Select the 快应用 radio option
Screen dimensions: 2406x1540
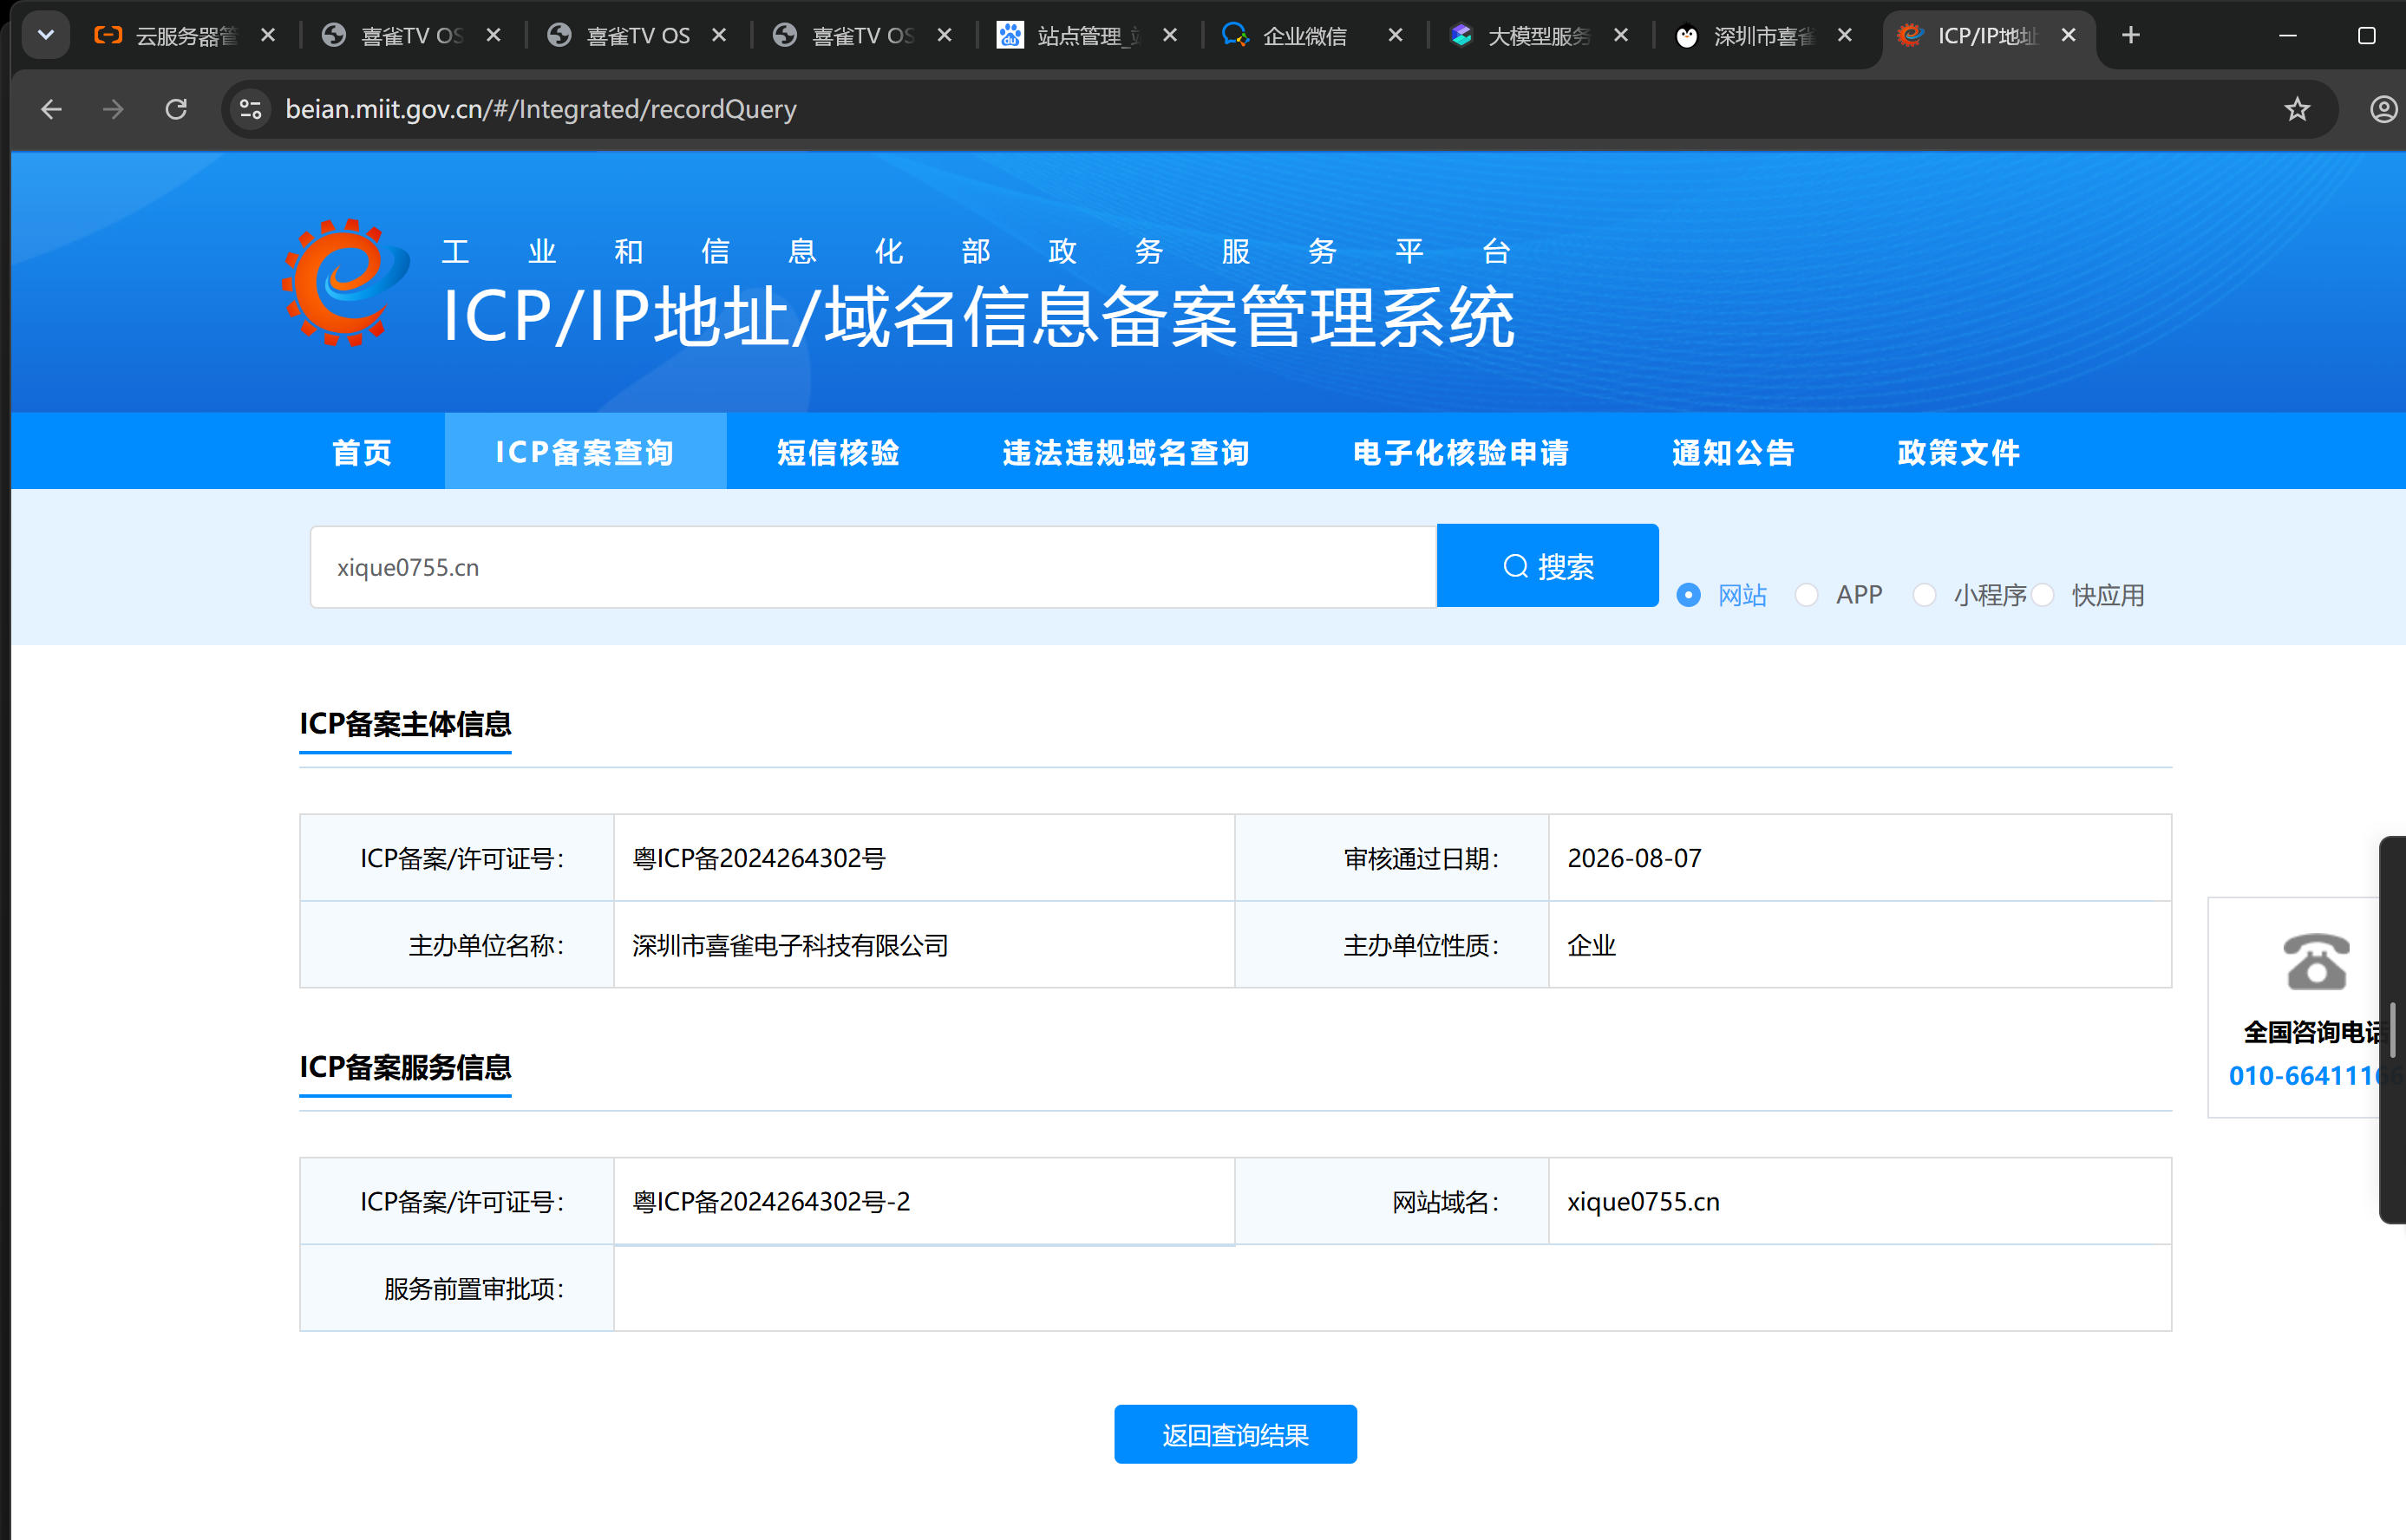point(2043,595)
